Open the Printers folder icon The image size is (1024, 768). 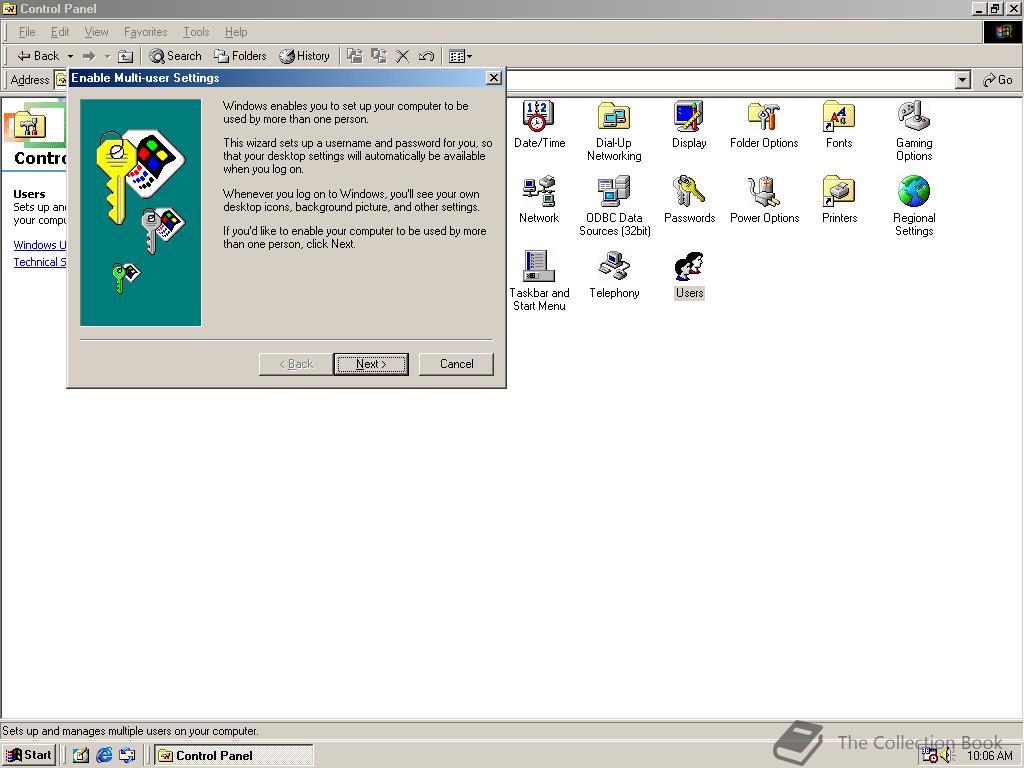[839, 199]
